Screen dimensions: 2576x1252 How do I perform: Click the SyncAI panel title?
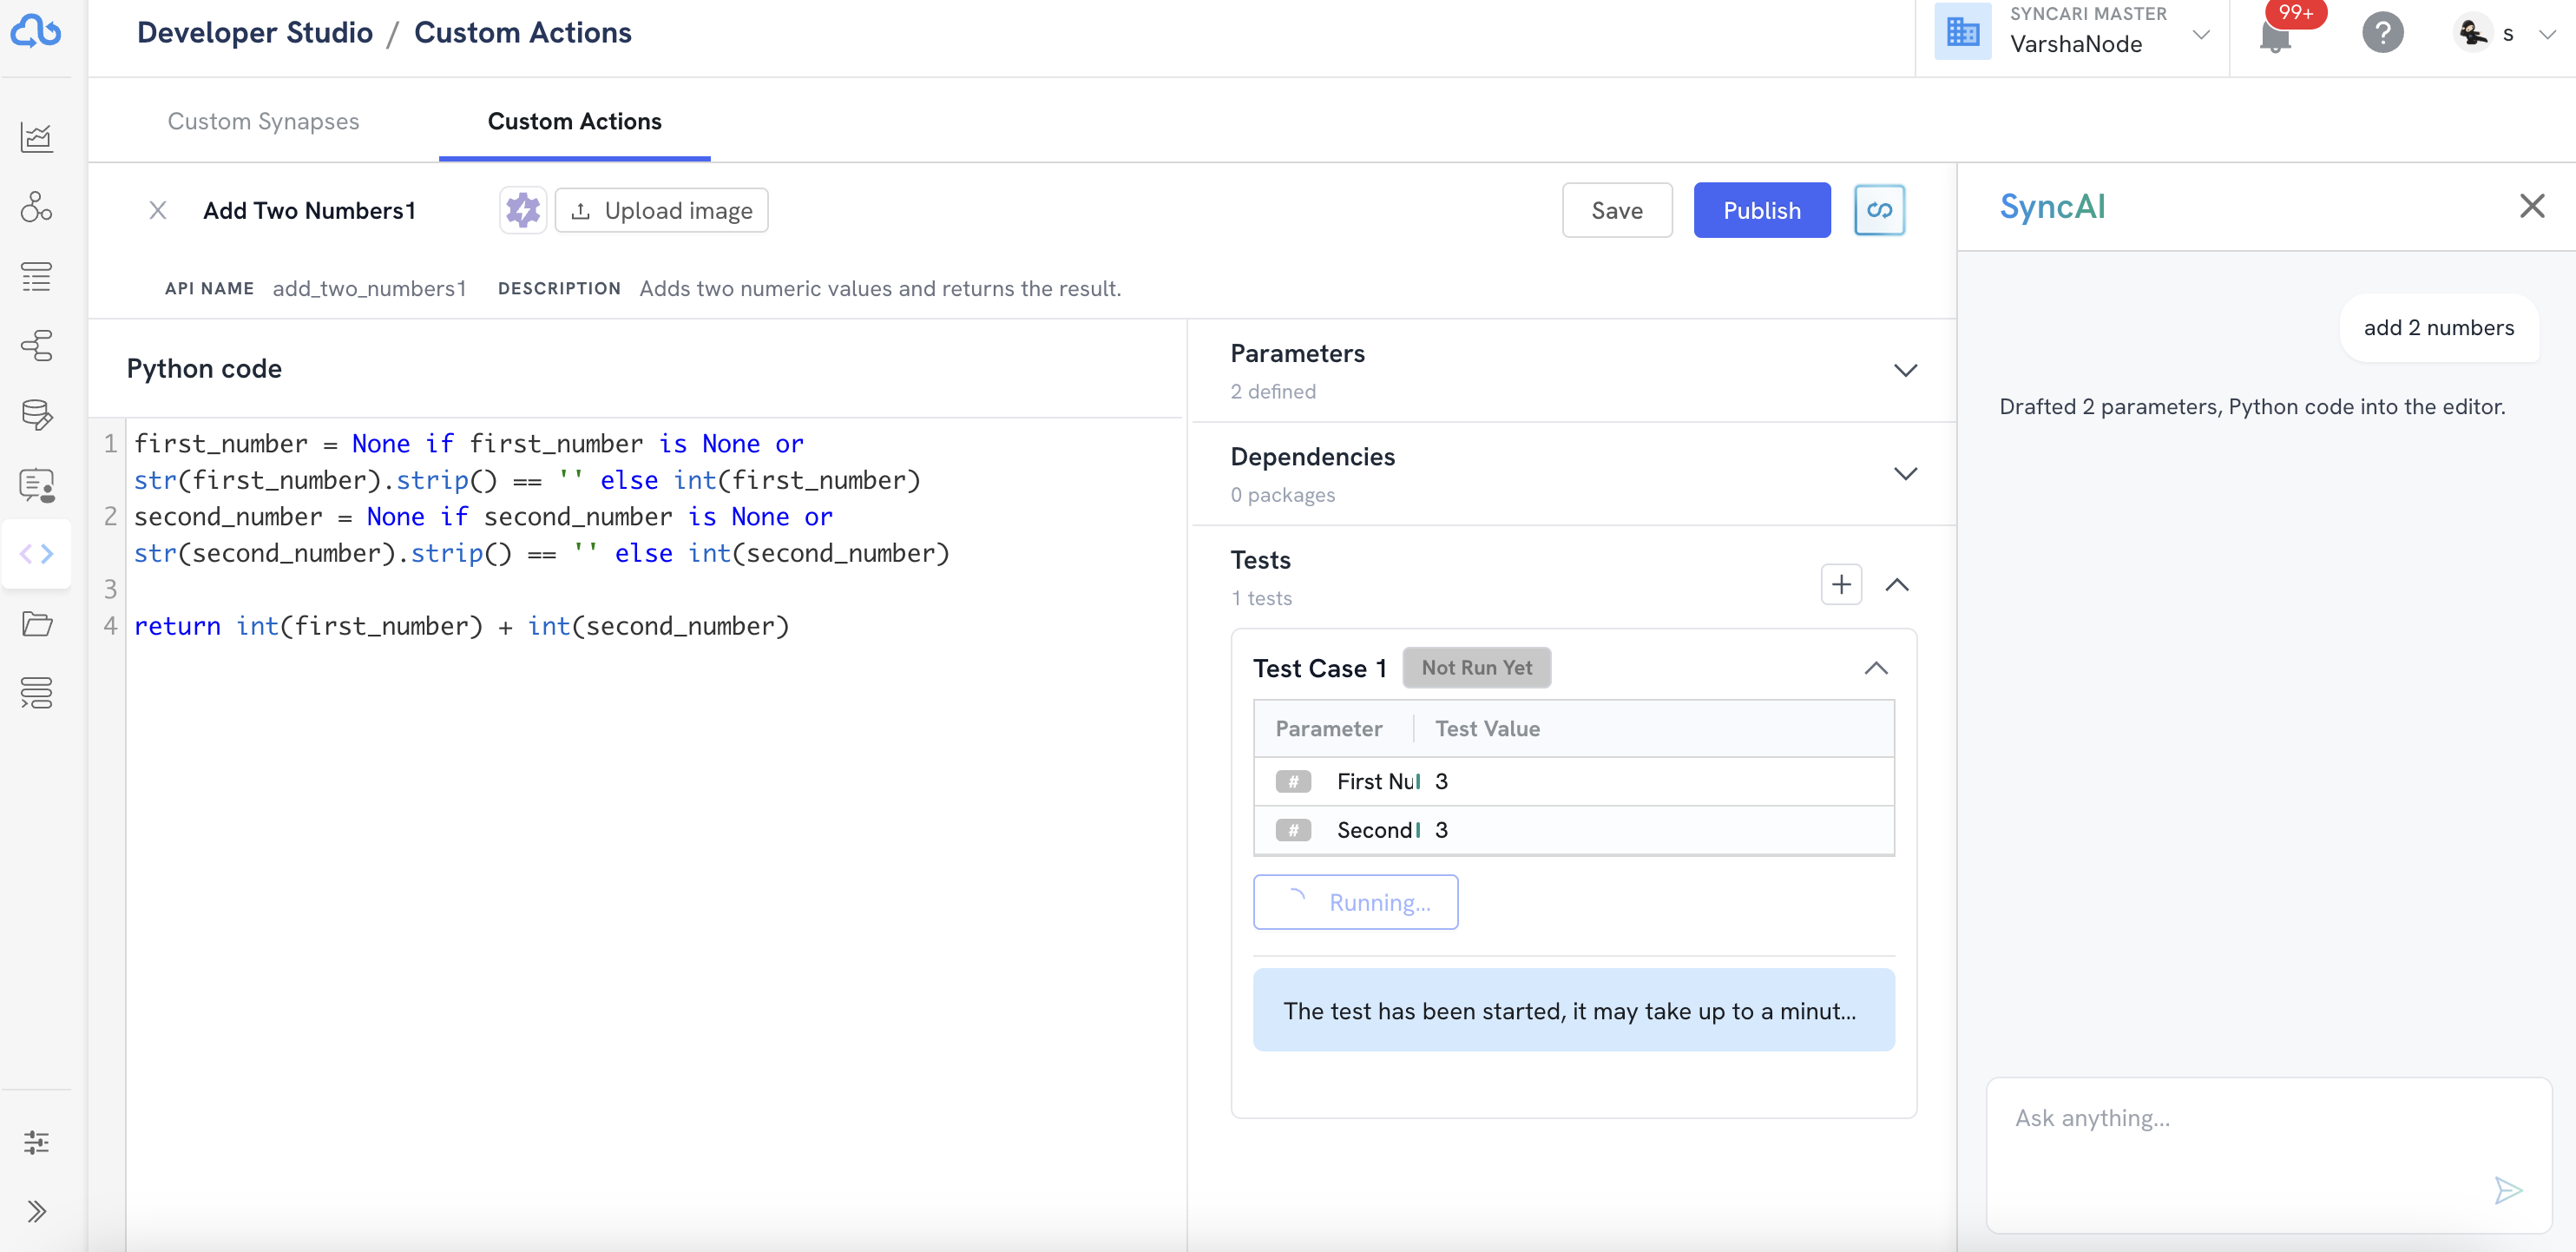(2052, 206)
